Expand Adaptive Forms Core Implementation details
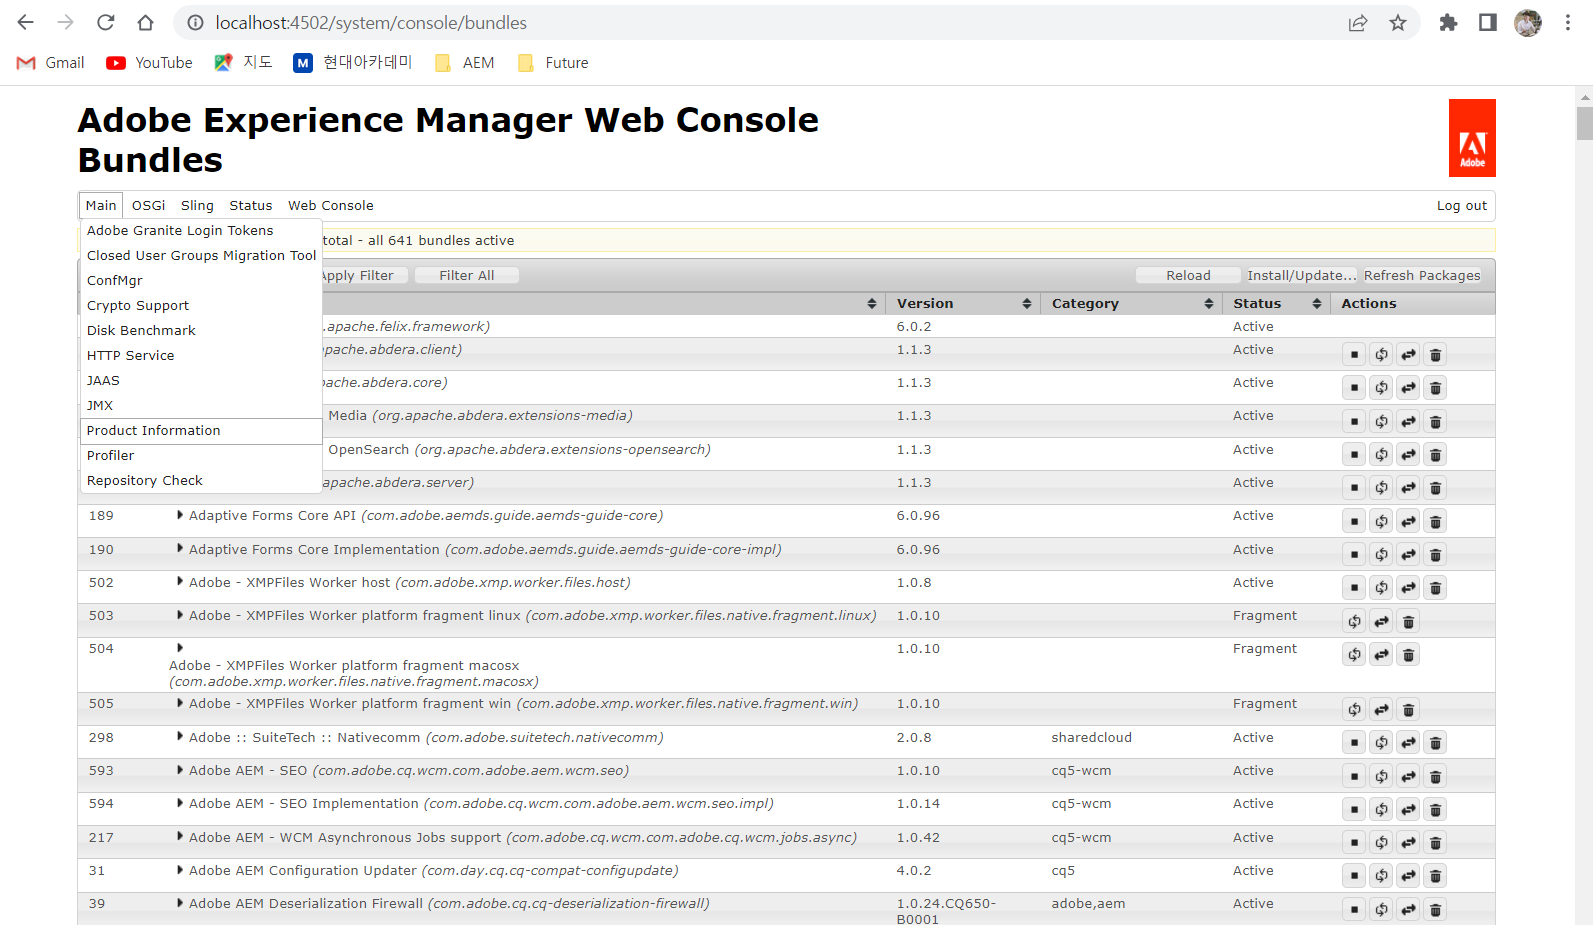Image resolution: width=1593 pixels, height=925 pixels. [x=180, y=548]
